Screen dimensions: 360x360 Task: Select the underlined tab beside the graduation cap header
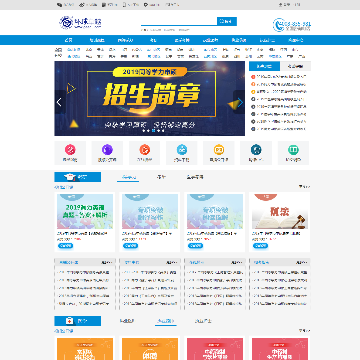coord(128,177)
